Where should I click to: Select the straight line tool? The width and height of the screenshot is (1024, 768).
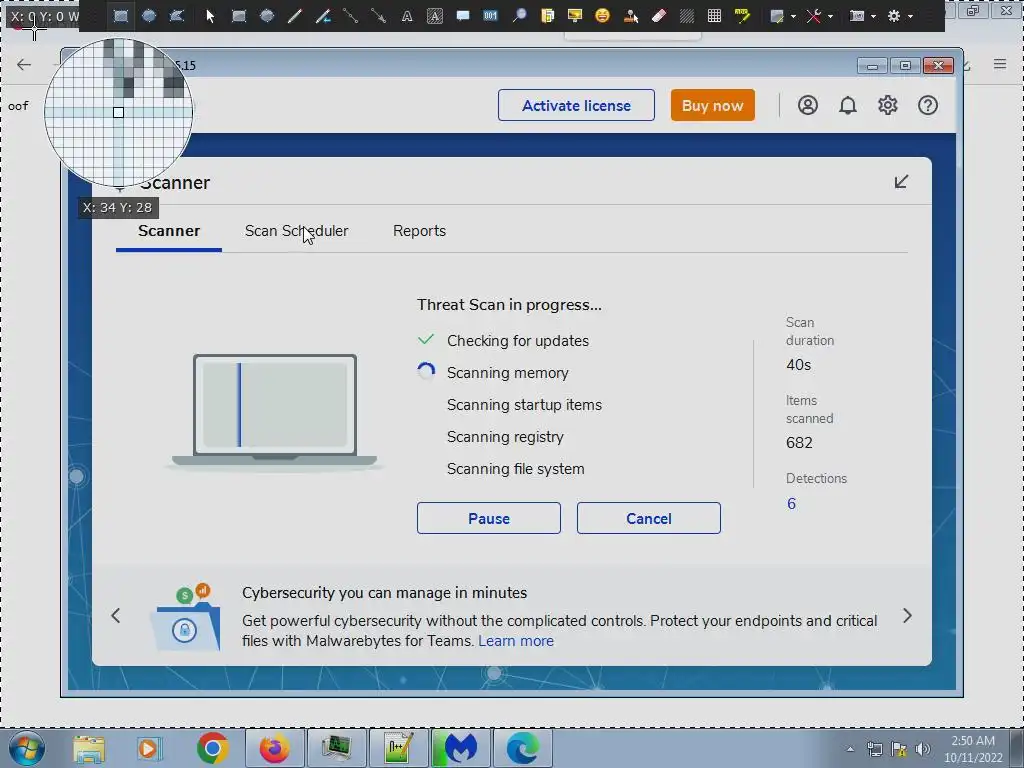(351, 16)
